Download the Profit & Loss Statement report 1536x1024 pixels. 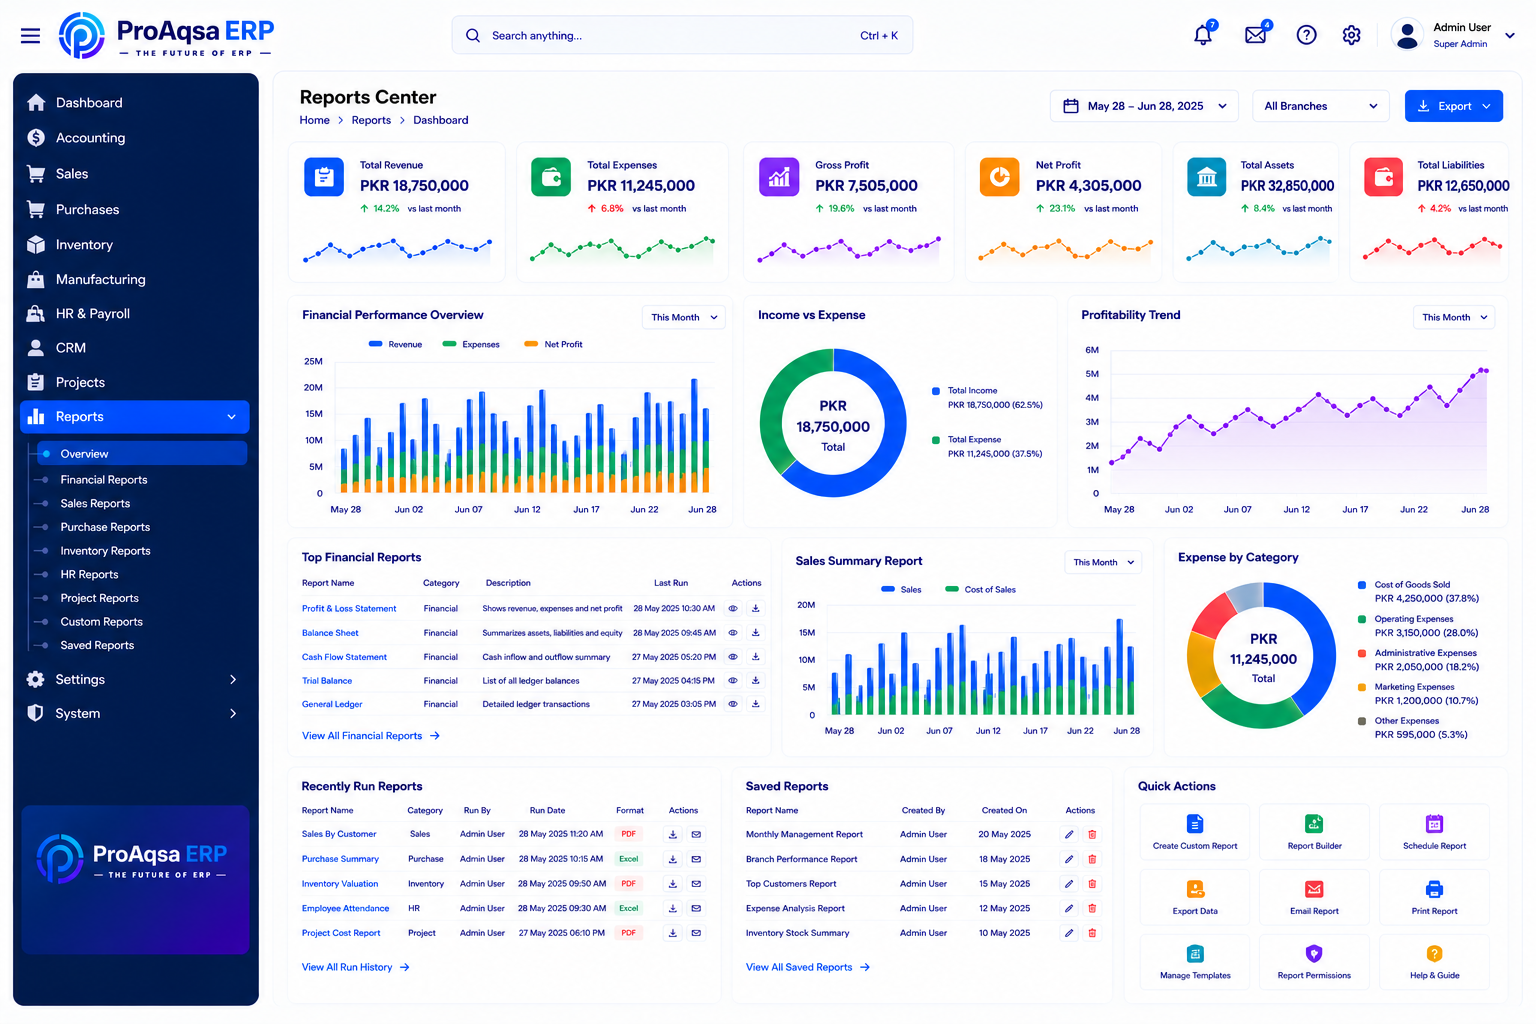point(756,608)
